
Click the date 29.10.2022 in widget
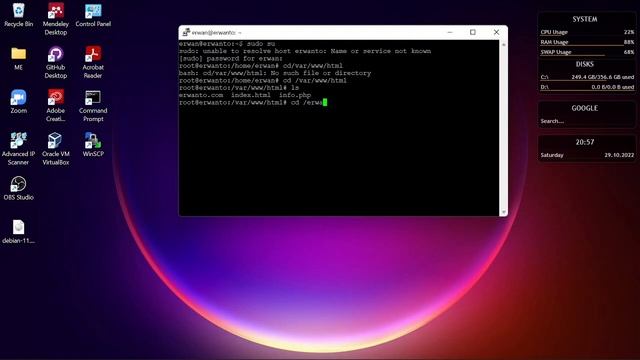point(619,155)
